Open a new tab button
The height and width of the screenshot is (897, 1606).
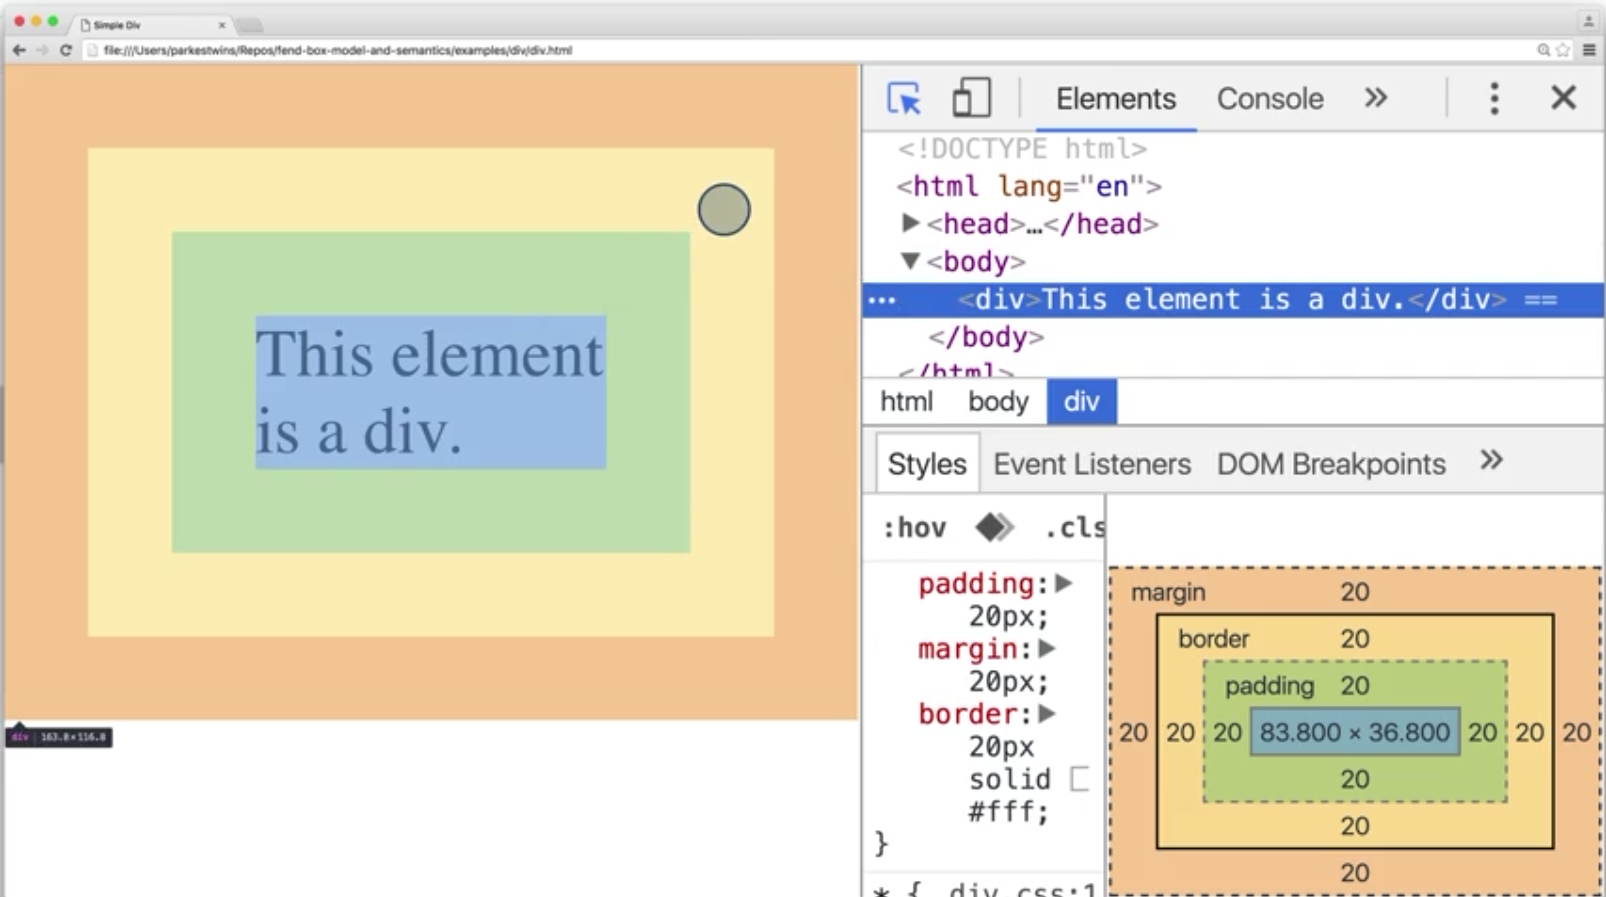click(x=250, y=25)
